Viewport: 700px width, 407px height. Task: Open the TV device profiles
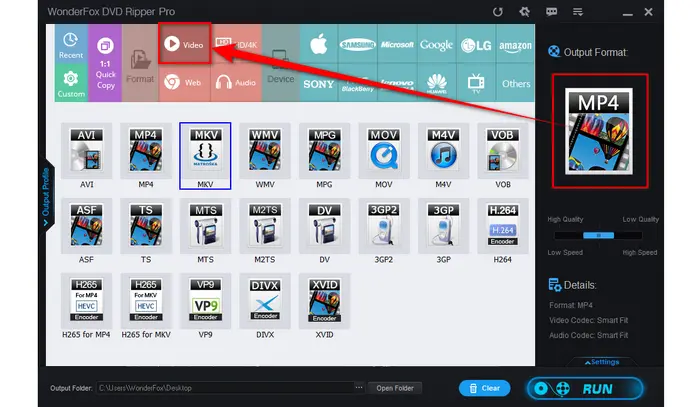[476, 83]
